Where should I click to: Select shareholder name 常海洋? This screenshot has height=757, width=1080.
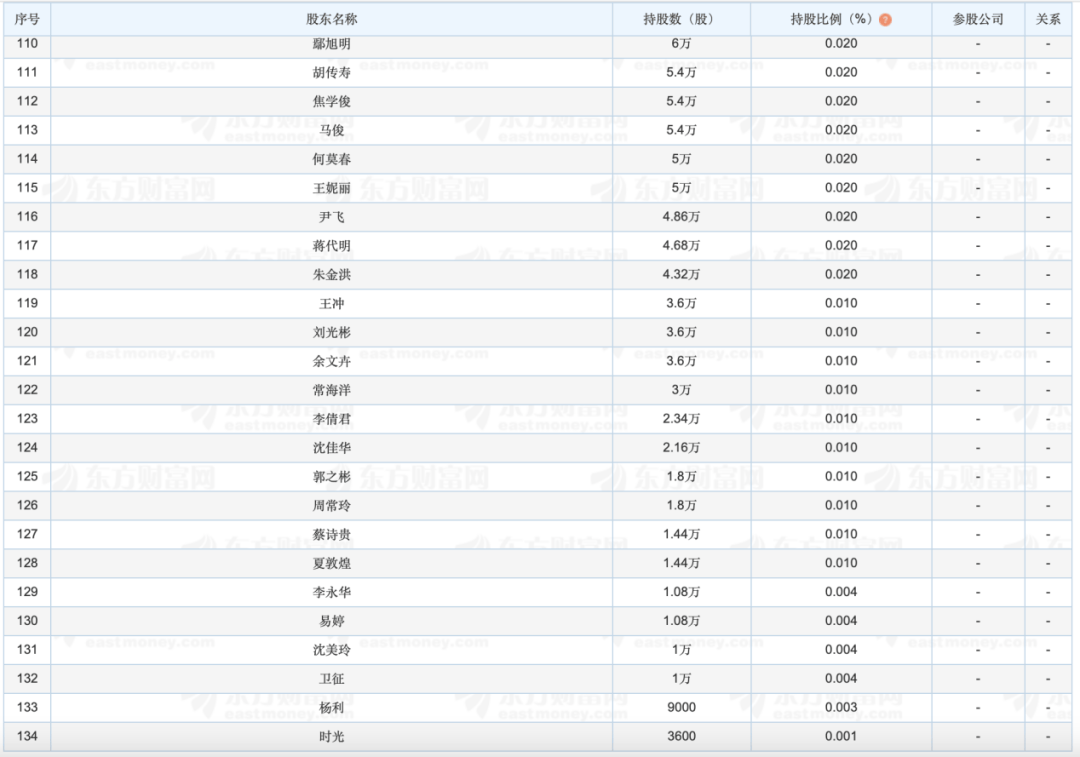331,390
